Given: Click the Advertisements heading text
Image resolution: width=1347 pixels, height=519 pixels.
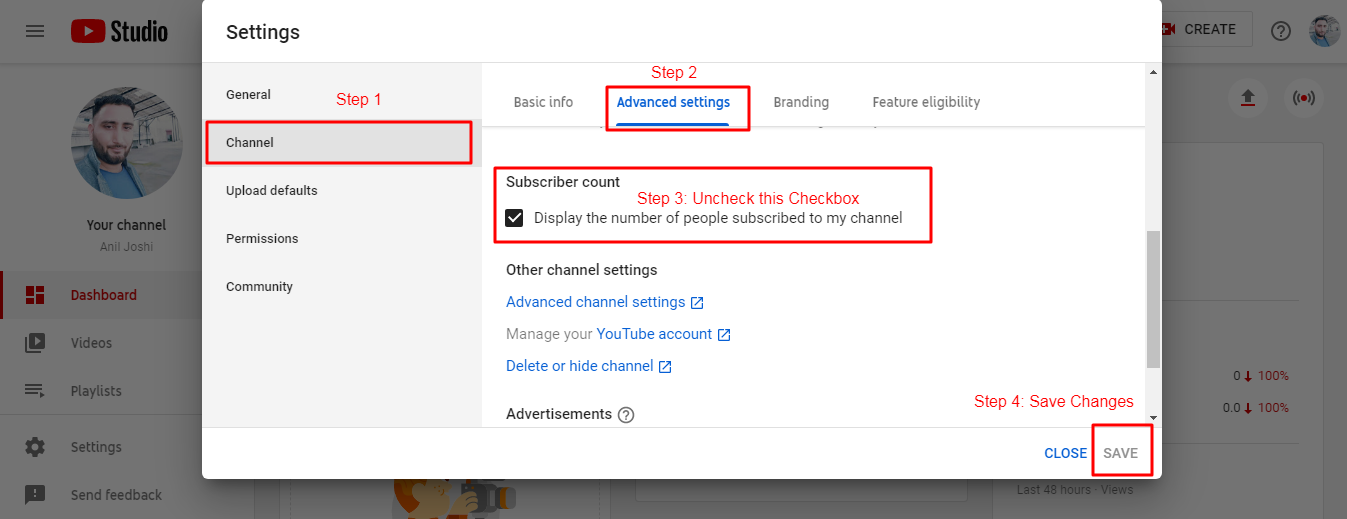Looking at the screenshot, I should point(559,414).
